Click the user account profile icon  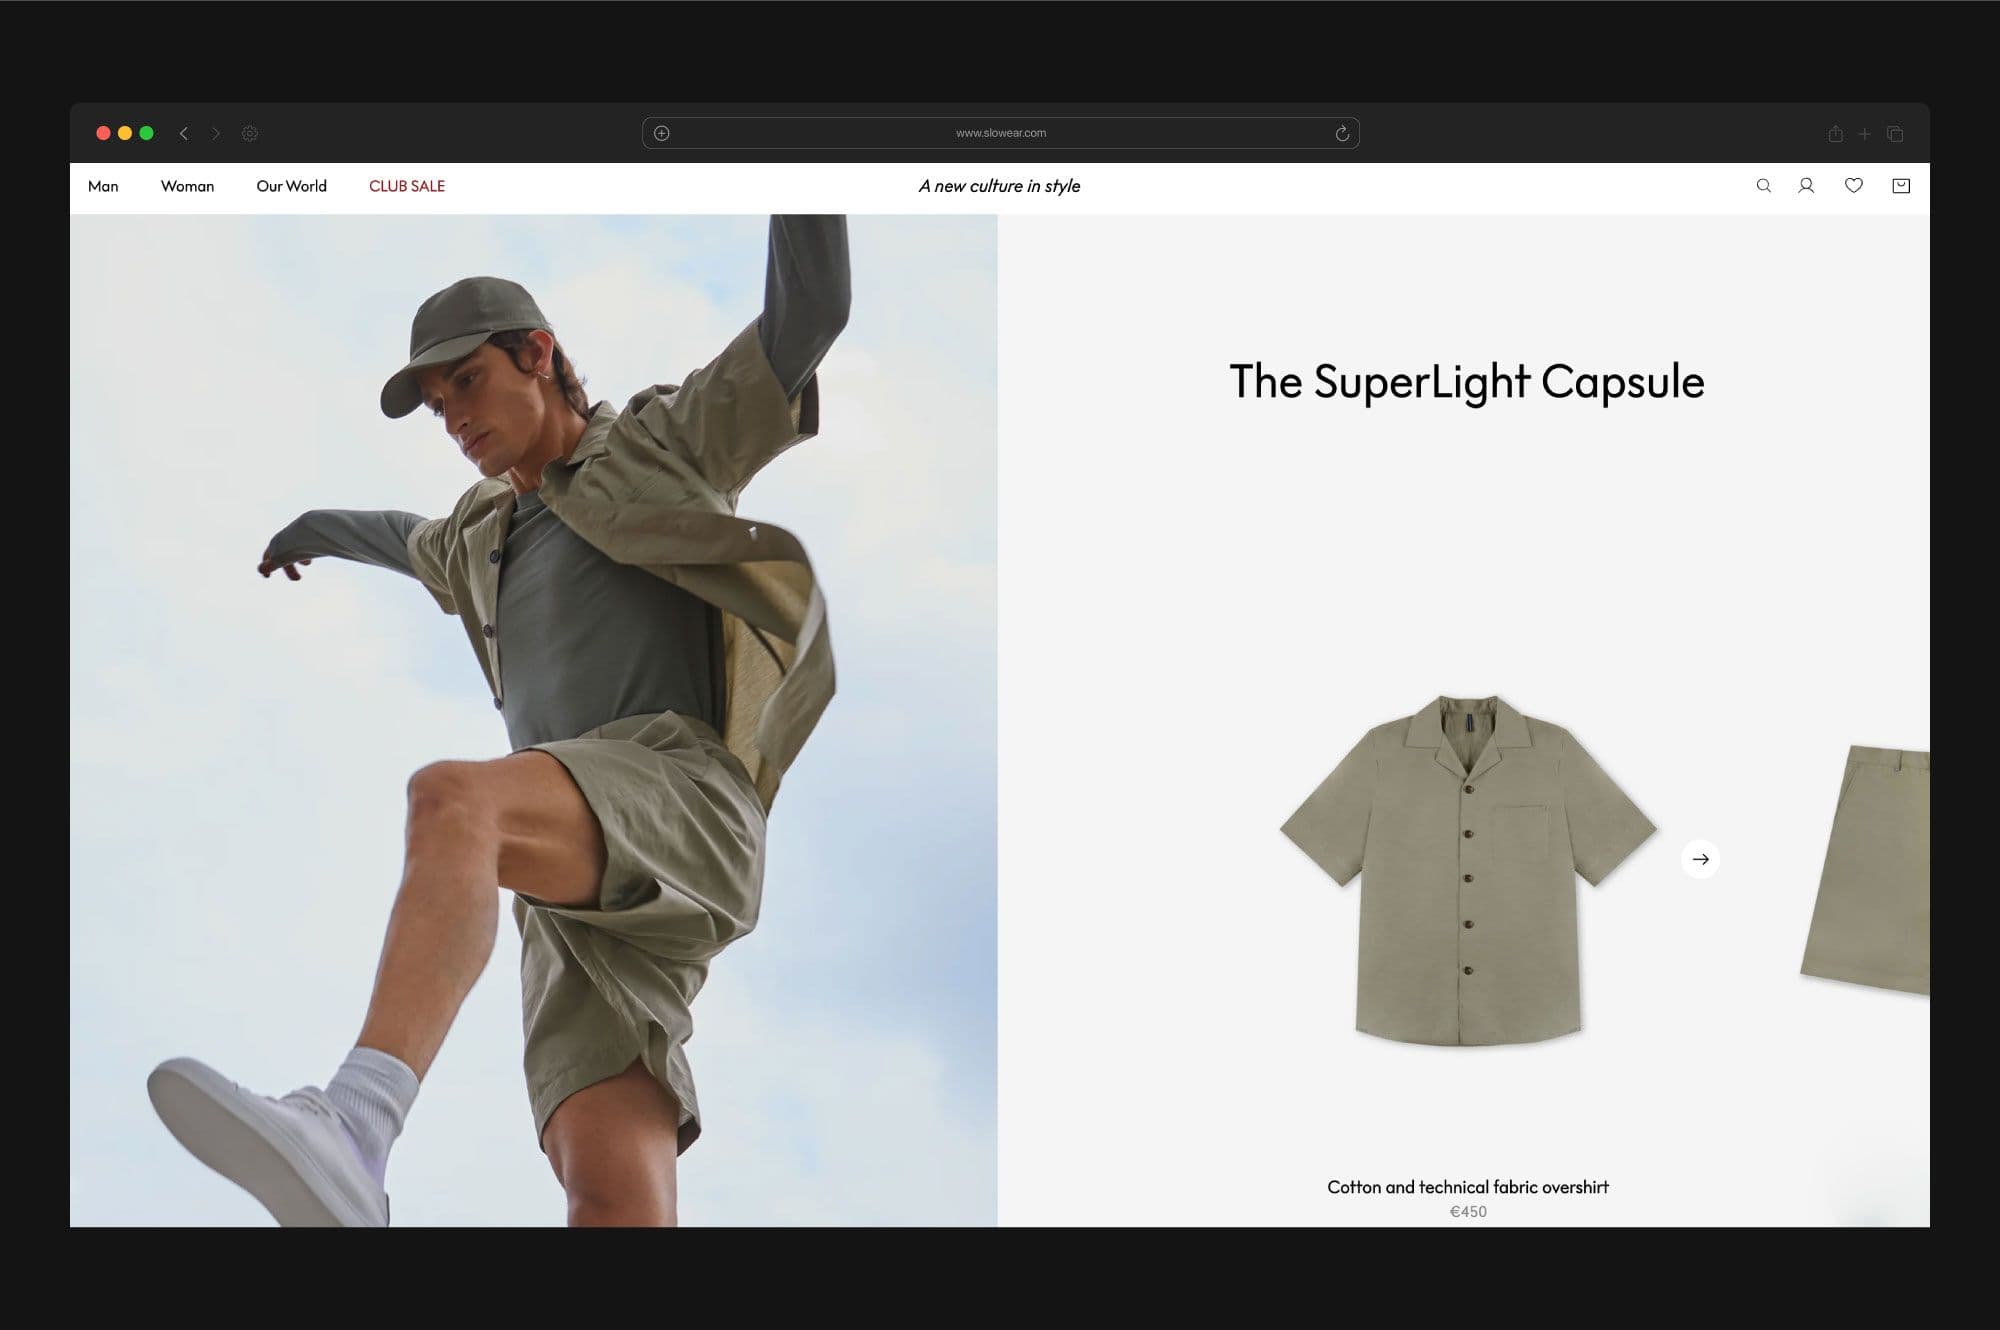1806,186
